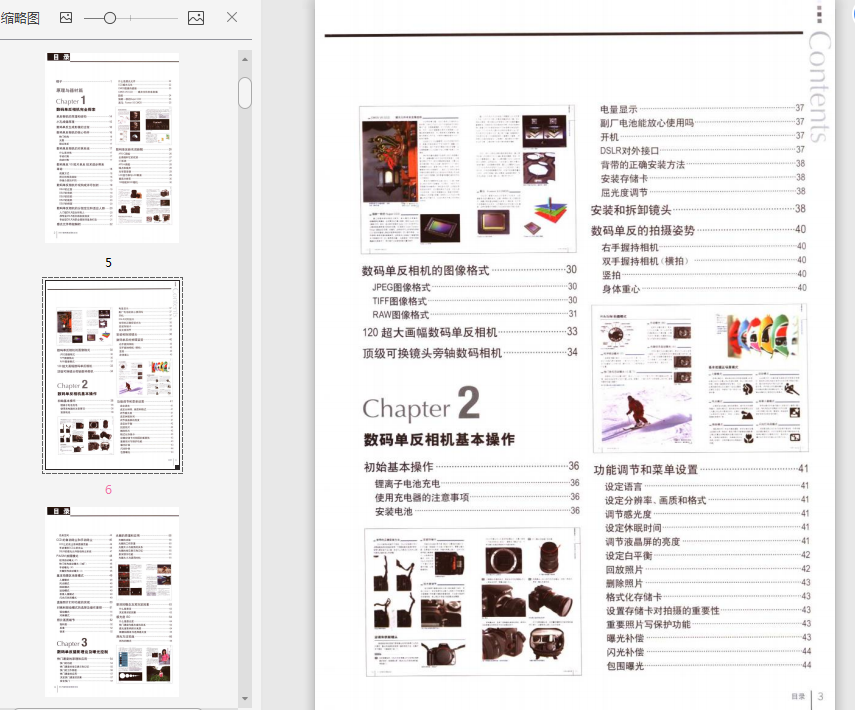The image size is (855, 710).
Task: Click the entry 安装和拆卸镜头
Action: pos(631,210)
